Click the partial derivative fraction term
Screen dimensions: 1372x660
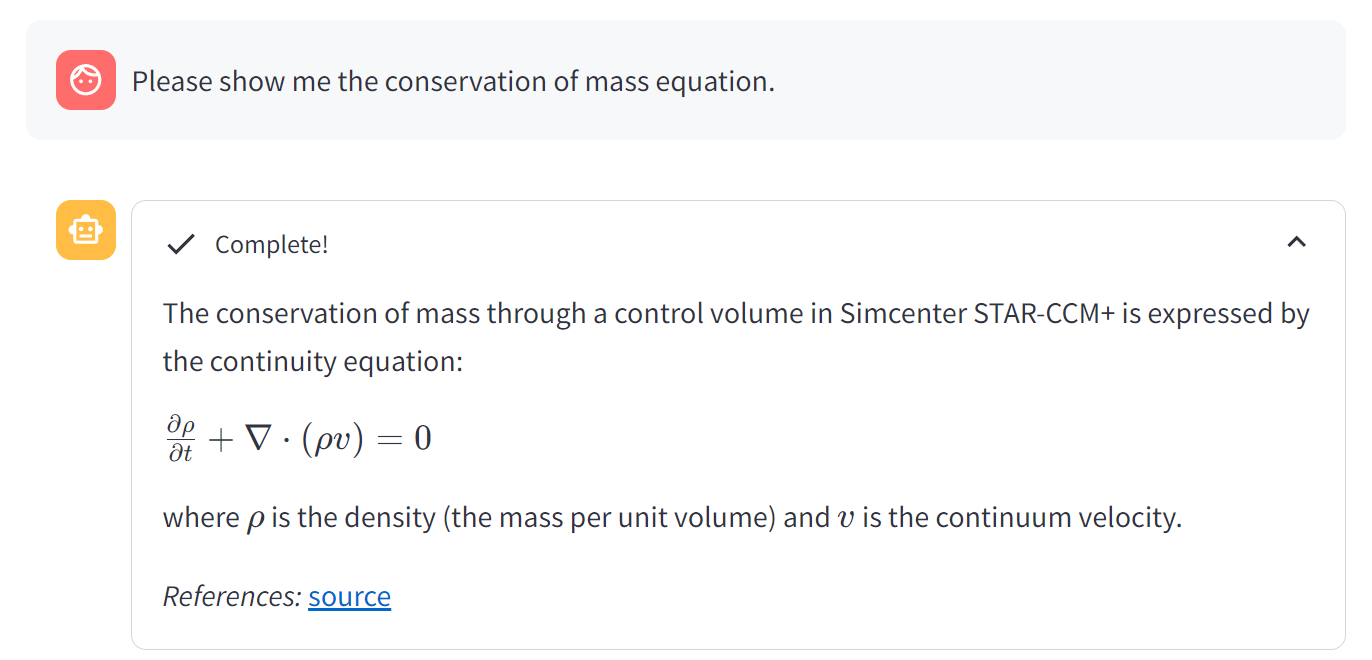pos(180,438)
